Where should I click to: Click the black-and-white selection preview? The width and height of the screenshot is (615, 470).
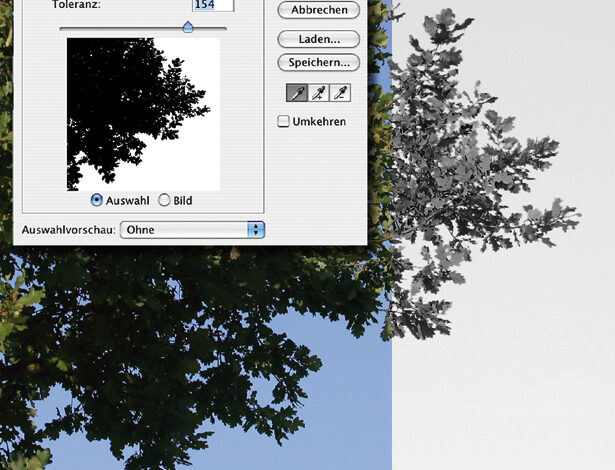click(x=144, y=115)
